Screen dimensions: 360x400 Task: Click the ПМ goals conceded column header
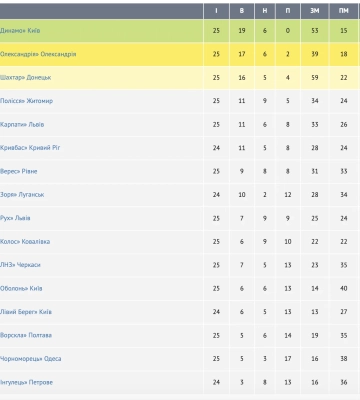click(x=344, y=11)
